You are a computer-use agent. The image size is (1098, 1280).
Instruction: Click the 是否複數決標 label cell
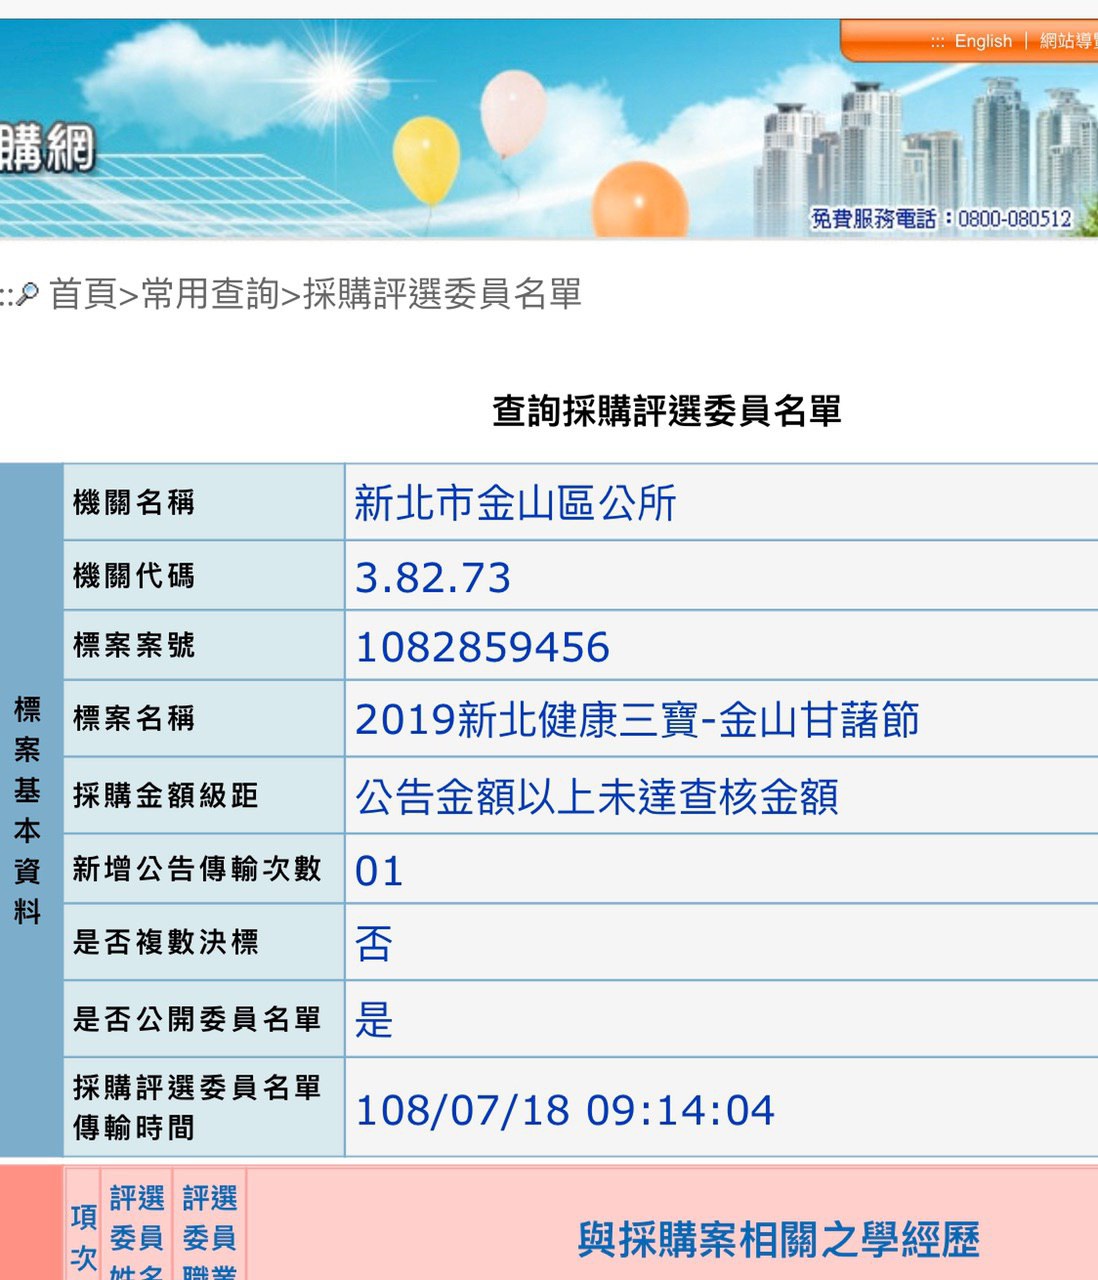pos(204,943)
